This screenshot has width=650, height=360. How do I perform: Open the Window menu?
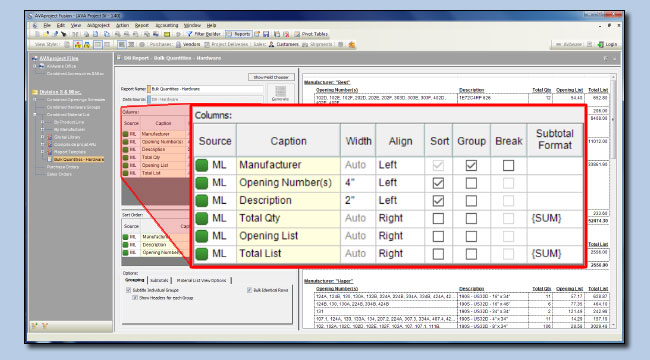(192, 25)
